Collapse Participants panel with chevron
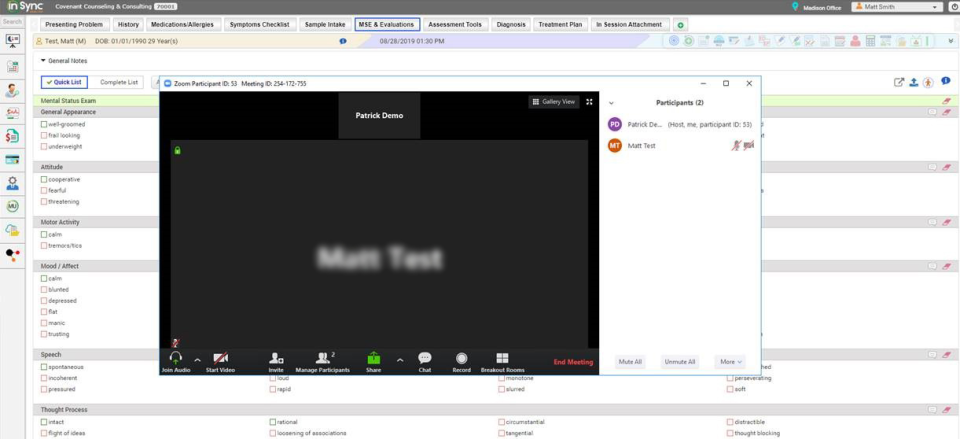960x439 pixels. [611, 103]
